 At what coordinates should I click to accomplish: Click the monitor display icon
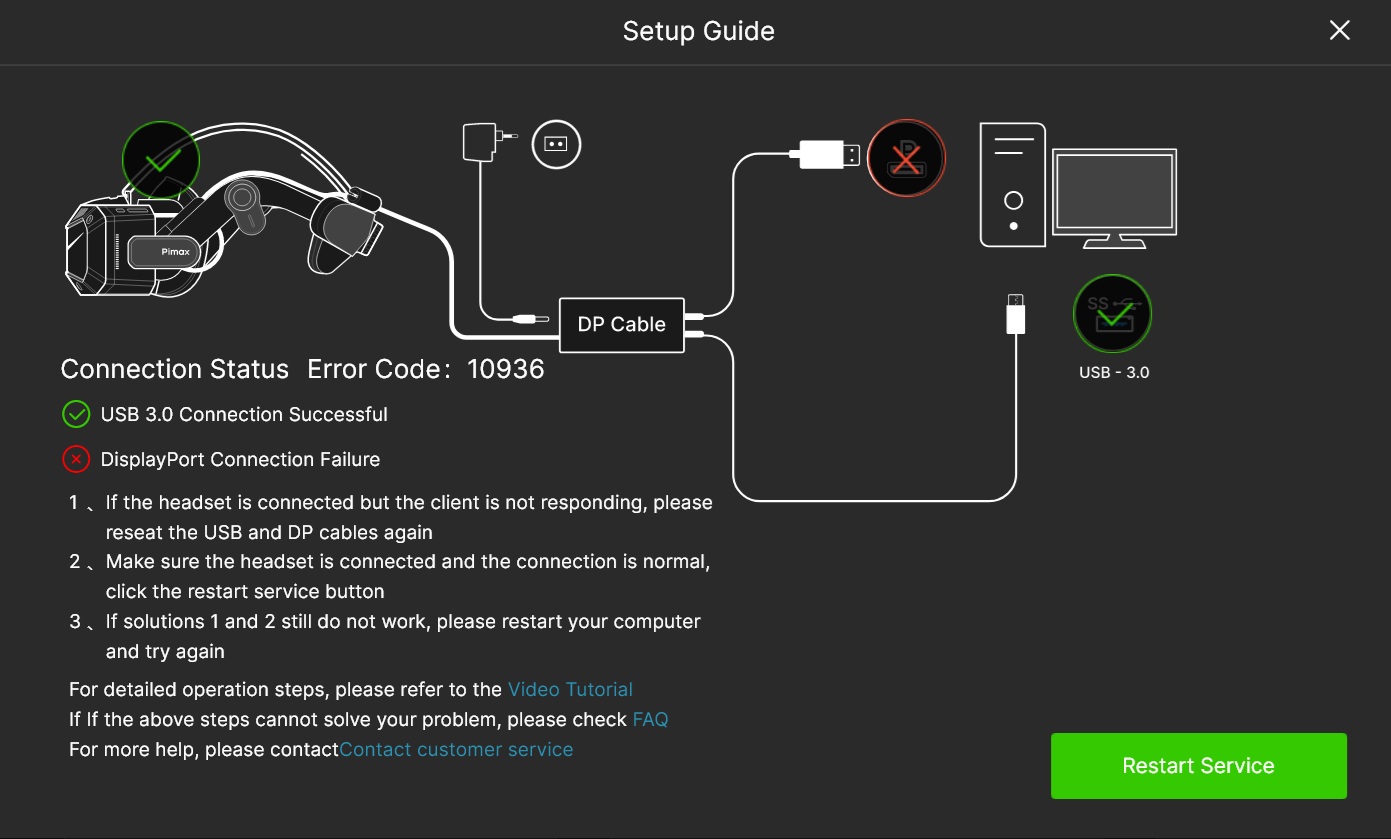coord(1115,197)
